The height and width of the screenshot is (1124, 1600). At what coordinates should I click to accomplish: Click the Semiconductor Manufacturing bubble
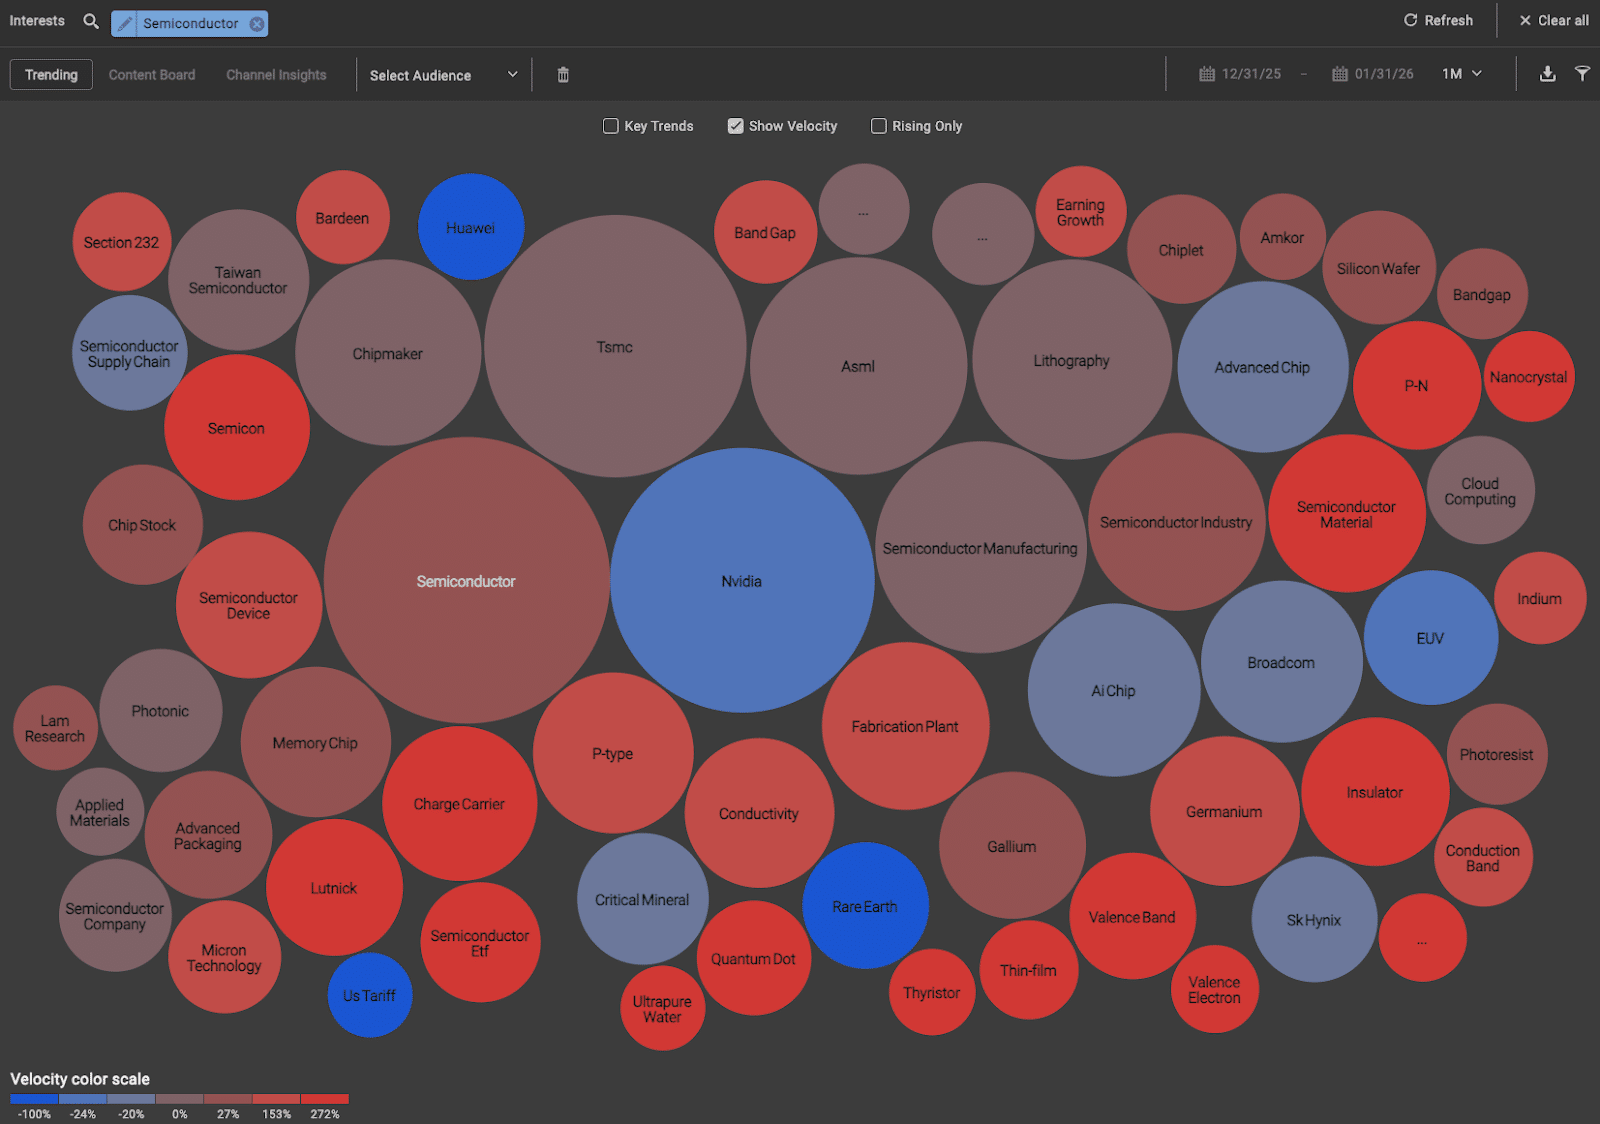[x=981, y=548]
